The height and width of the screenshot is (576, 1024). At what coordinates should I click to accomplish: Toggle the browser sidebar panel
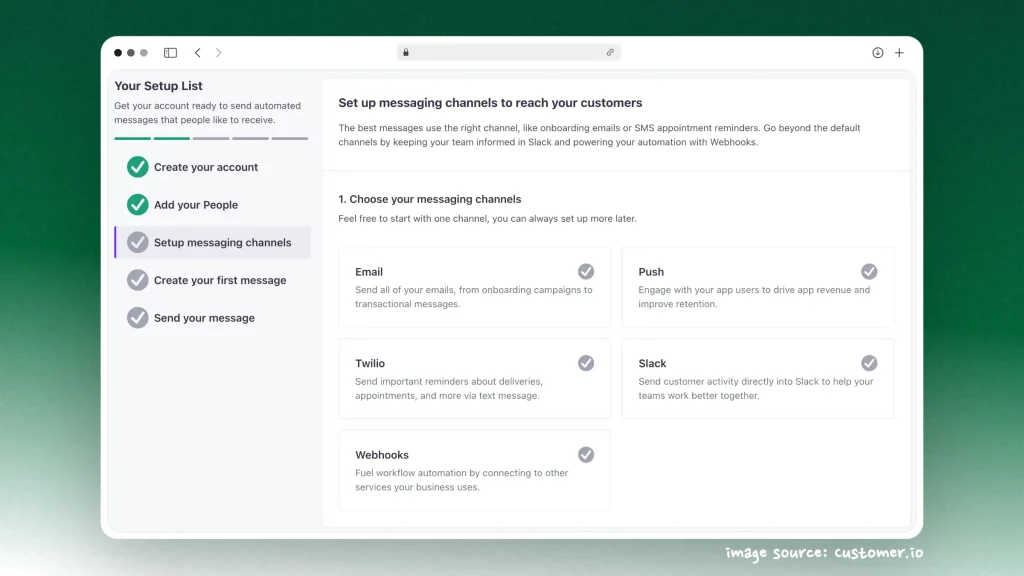[170, 52]
